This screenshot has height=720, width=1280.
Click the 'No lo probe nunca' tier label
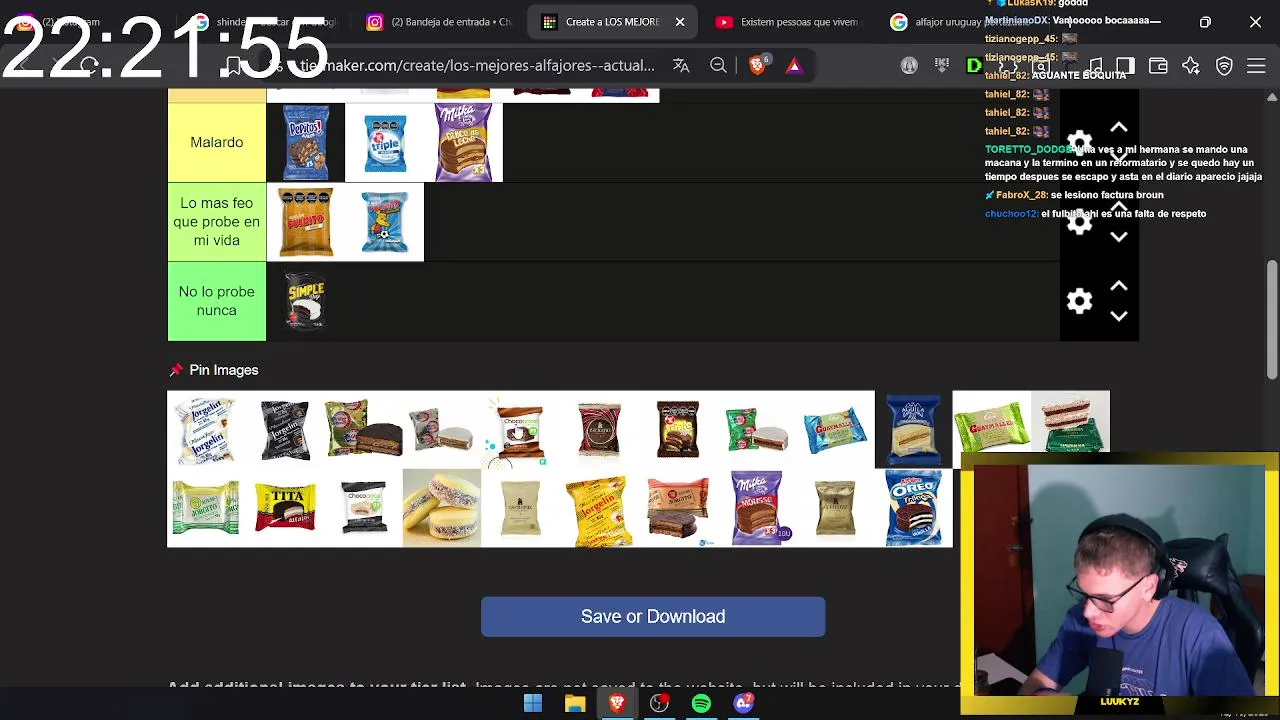pos(217,301)
